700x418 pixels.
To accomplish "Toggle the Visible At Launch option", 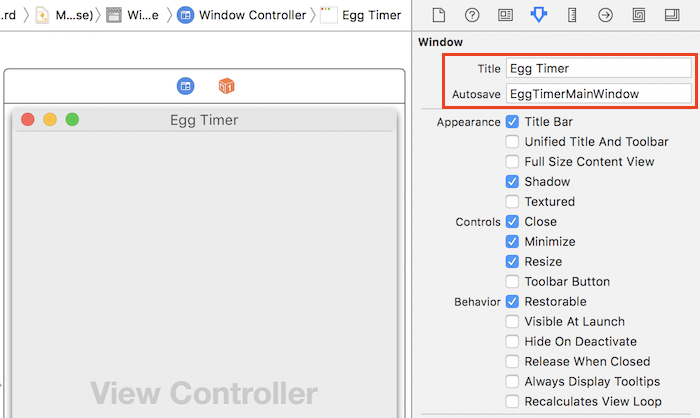I will [513, 322].
